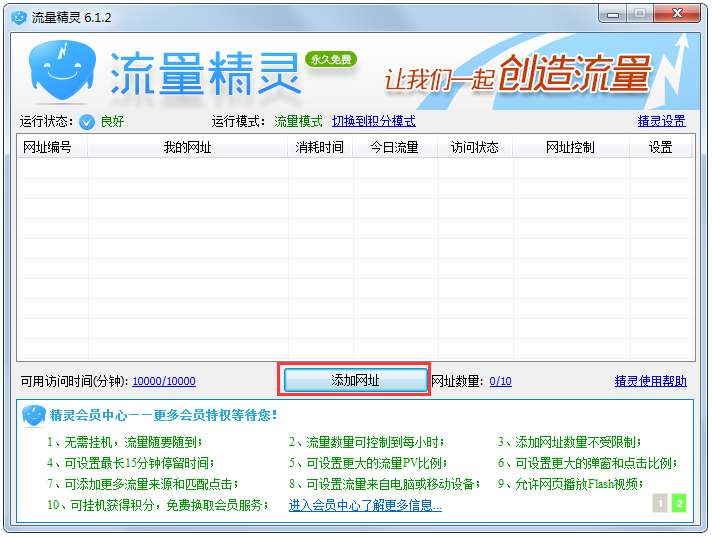Screen dimensions: 712x537
Task: Switch to member info page 1
Action: (x=660, y=503)
